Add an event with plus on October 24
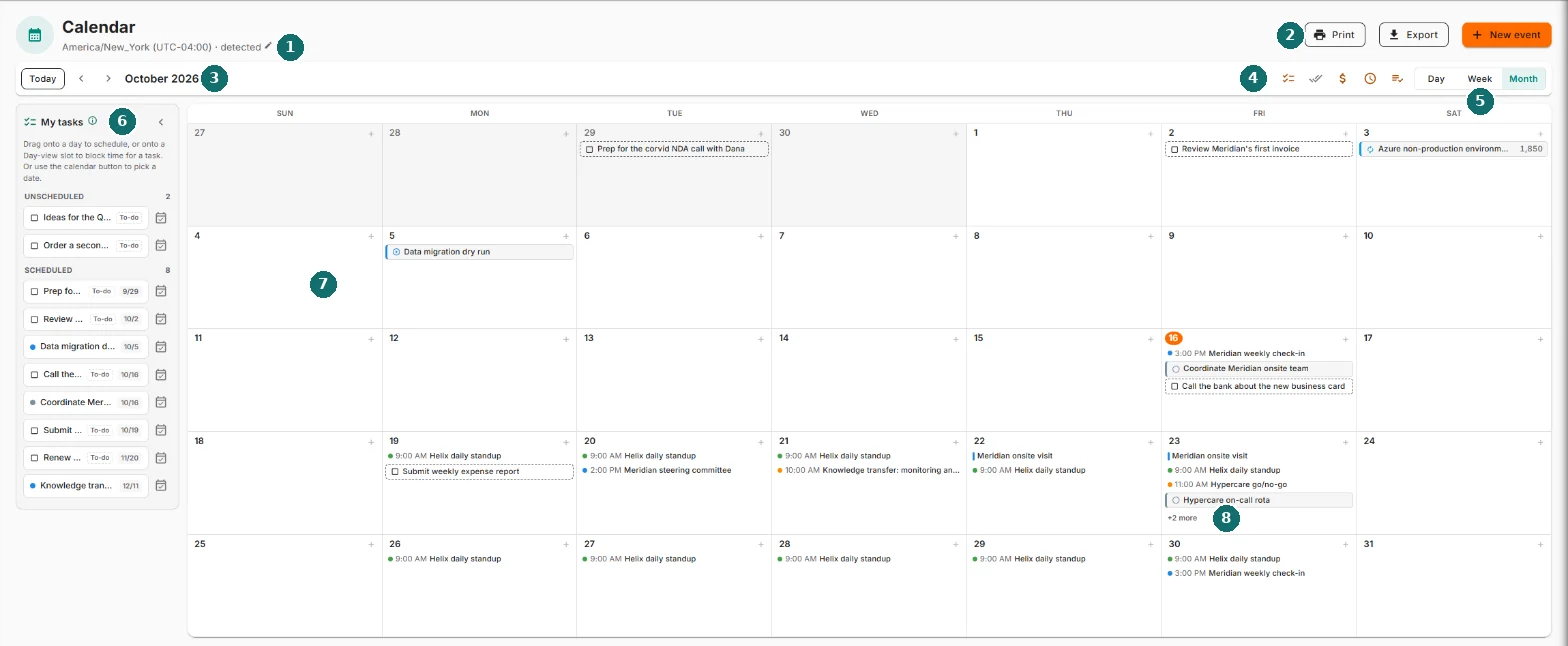Screen dimensions: 1568x646 coord(1541,441)
